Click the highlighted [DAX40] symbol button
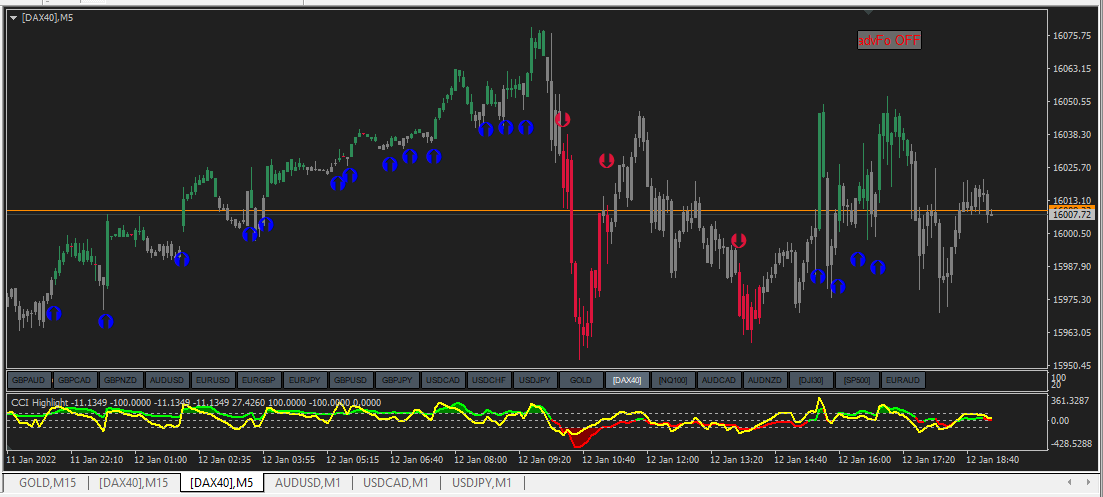This screenshot has height=497, width=1103. (627, 380)
